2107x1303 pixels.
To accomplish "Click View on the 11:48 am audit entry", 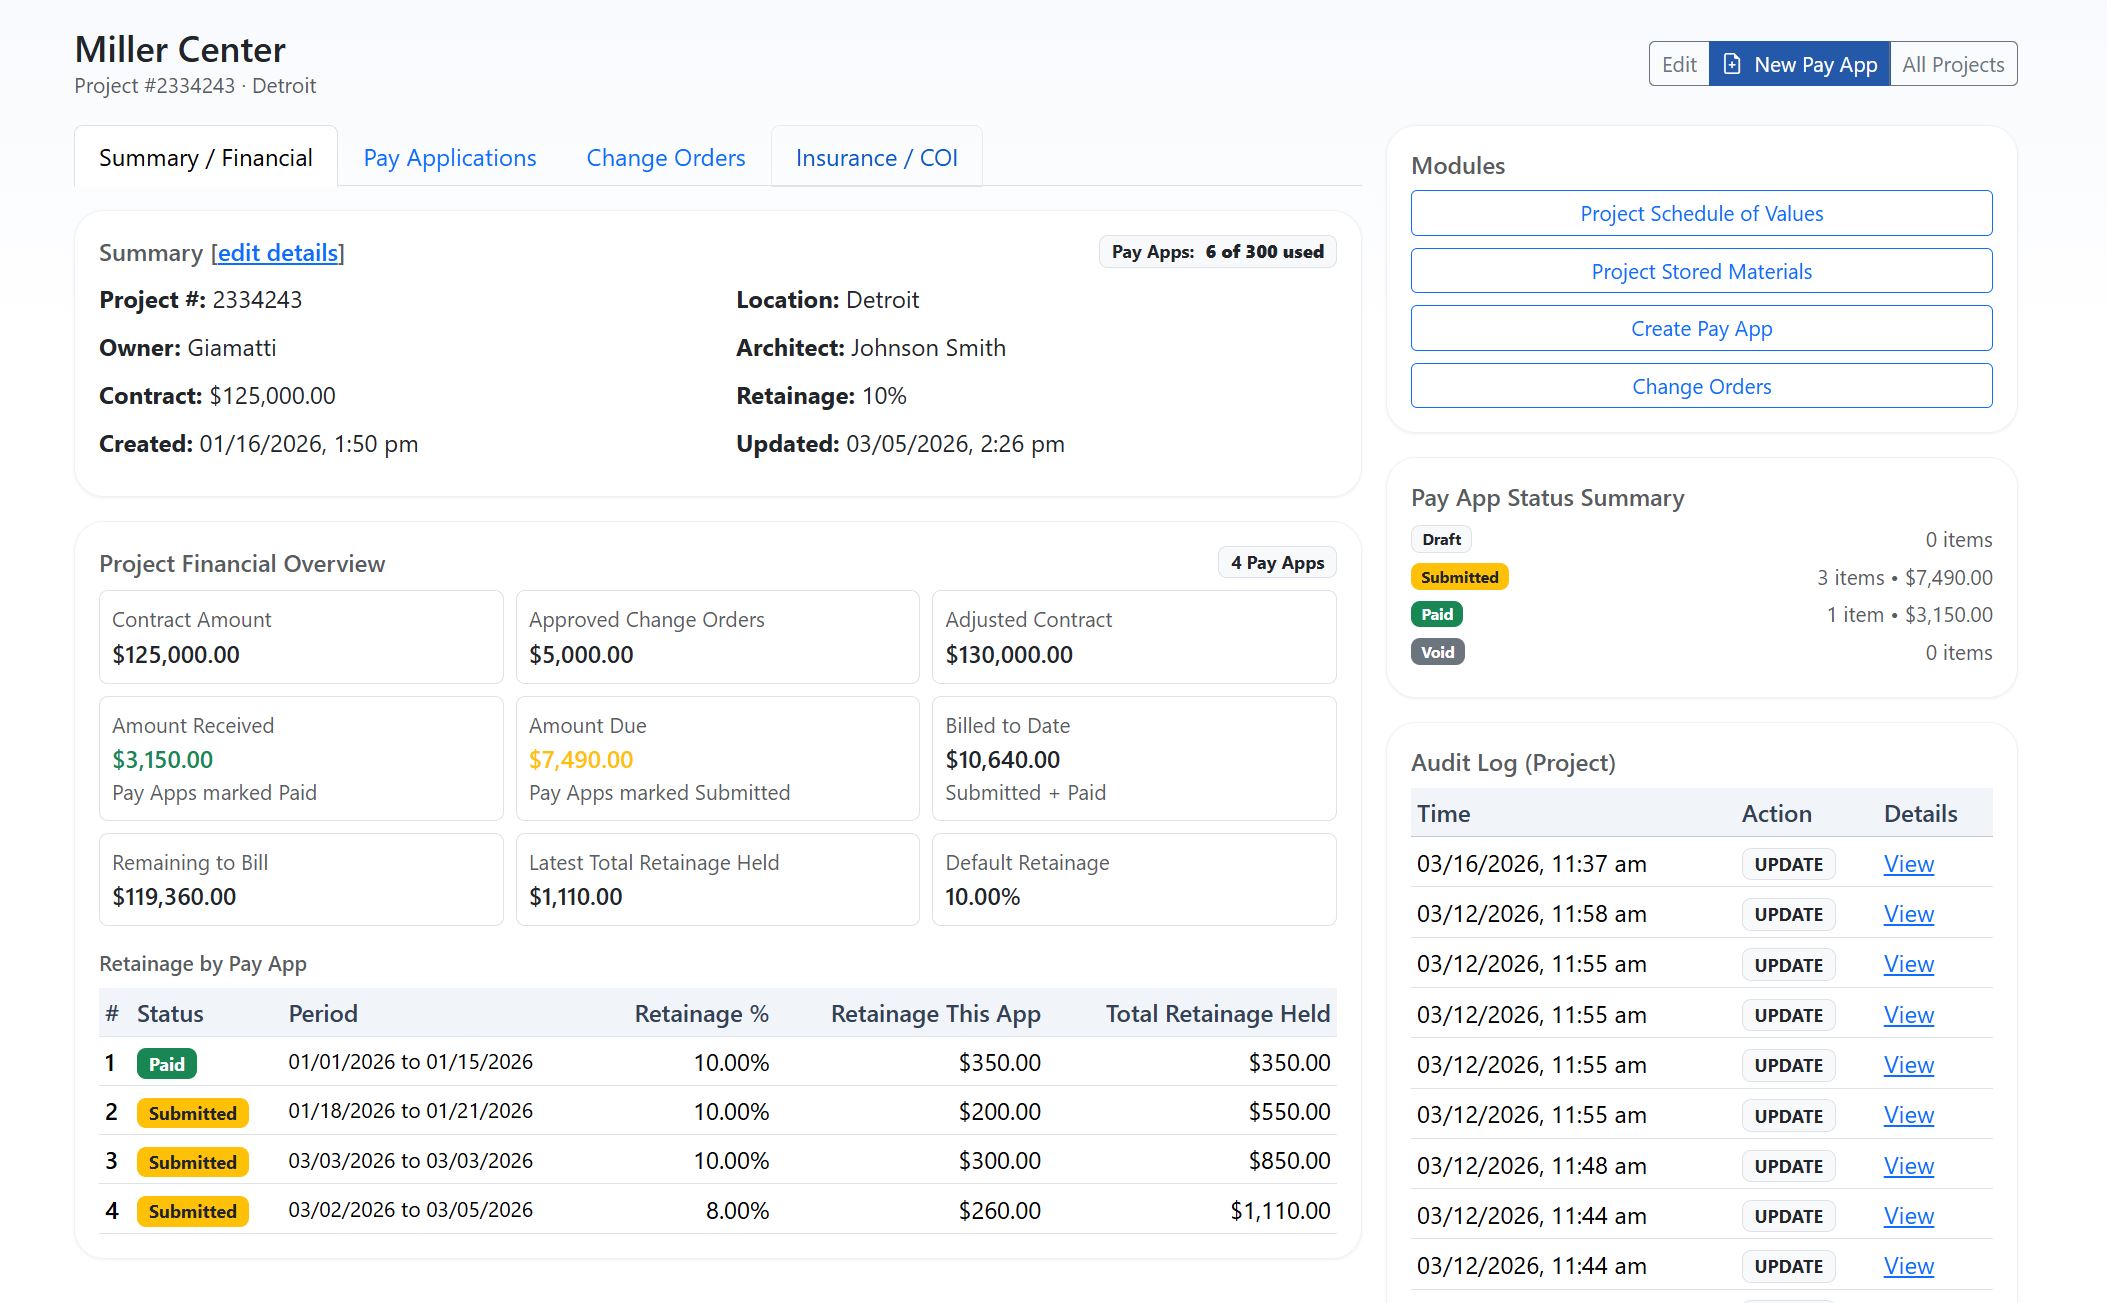I will click(x=1907, y=1166).
